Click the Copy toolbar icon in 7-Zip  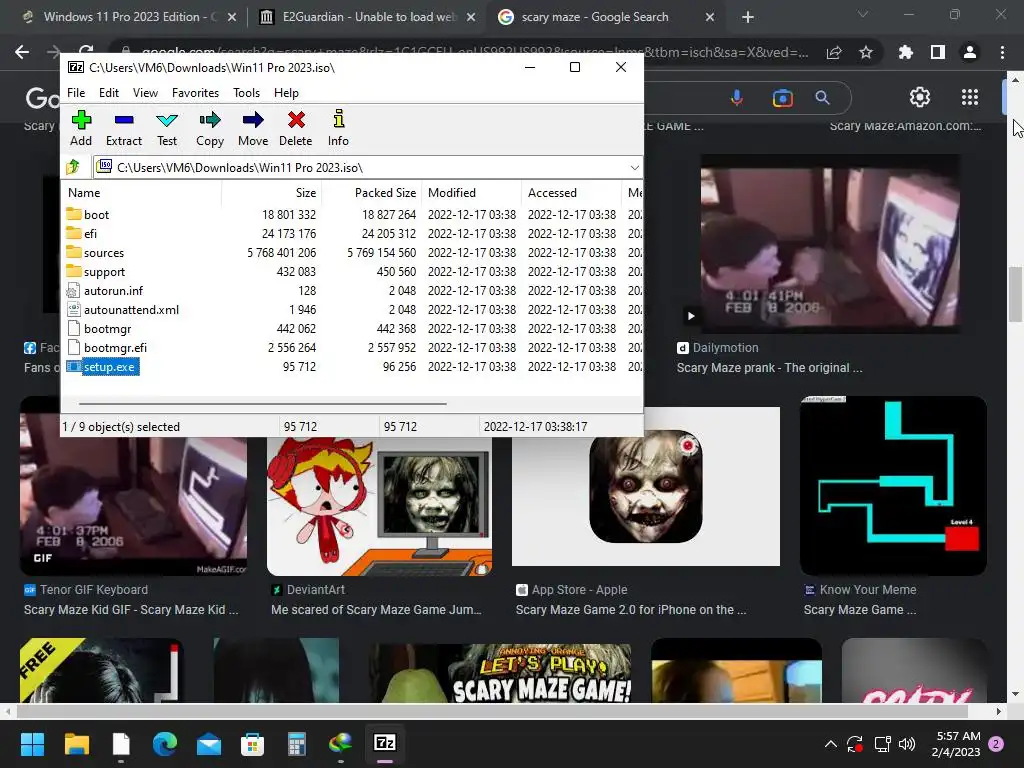click(x=210, y=129)
